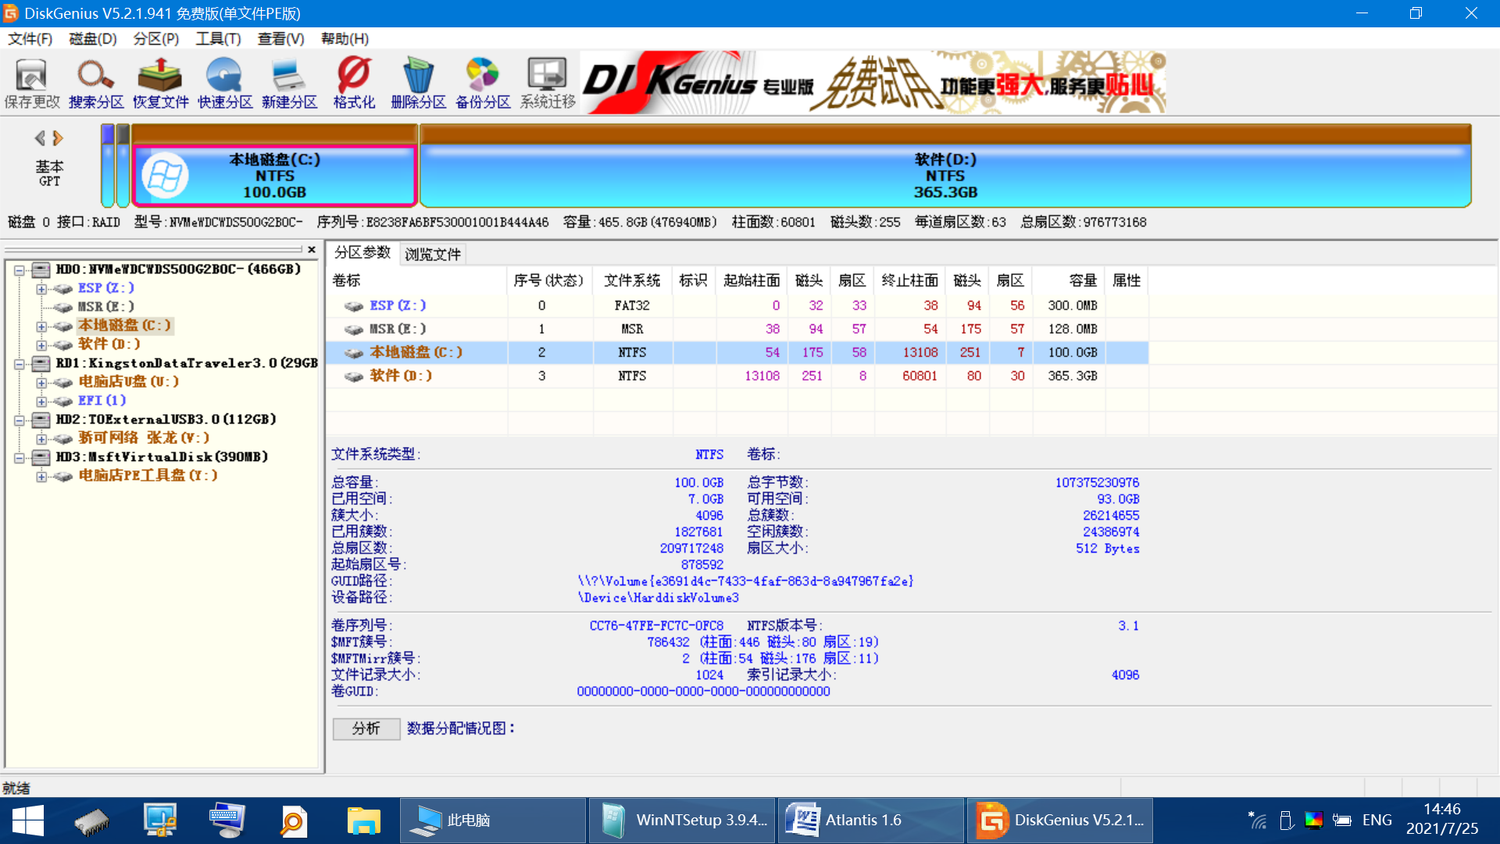Switch to the 分区参数 tab
The width and height of the screenshot is (1500, 844).
362,253
